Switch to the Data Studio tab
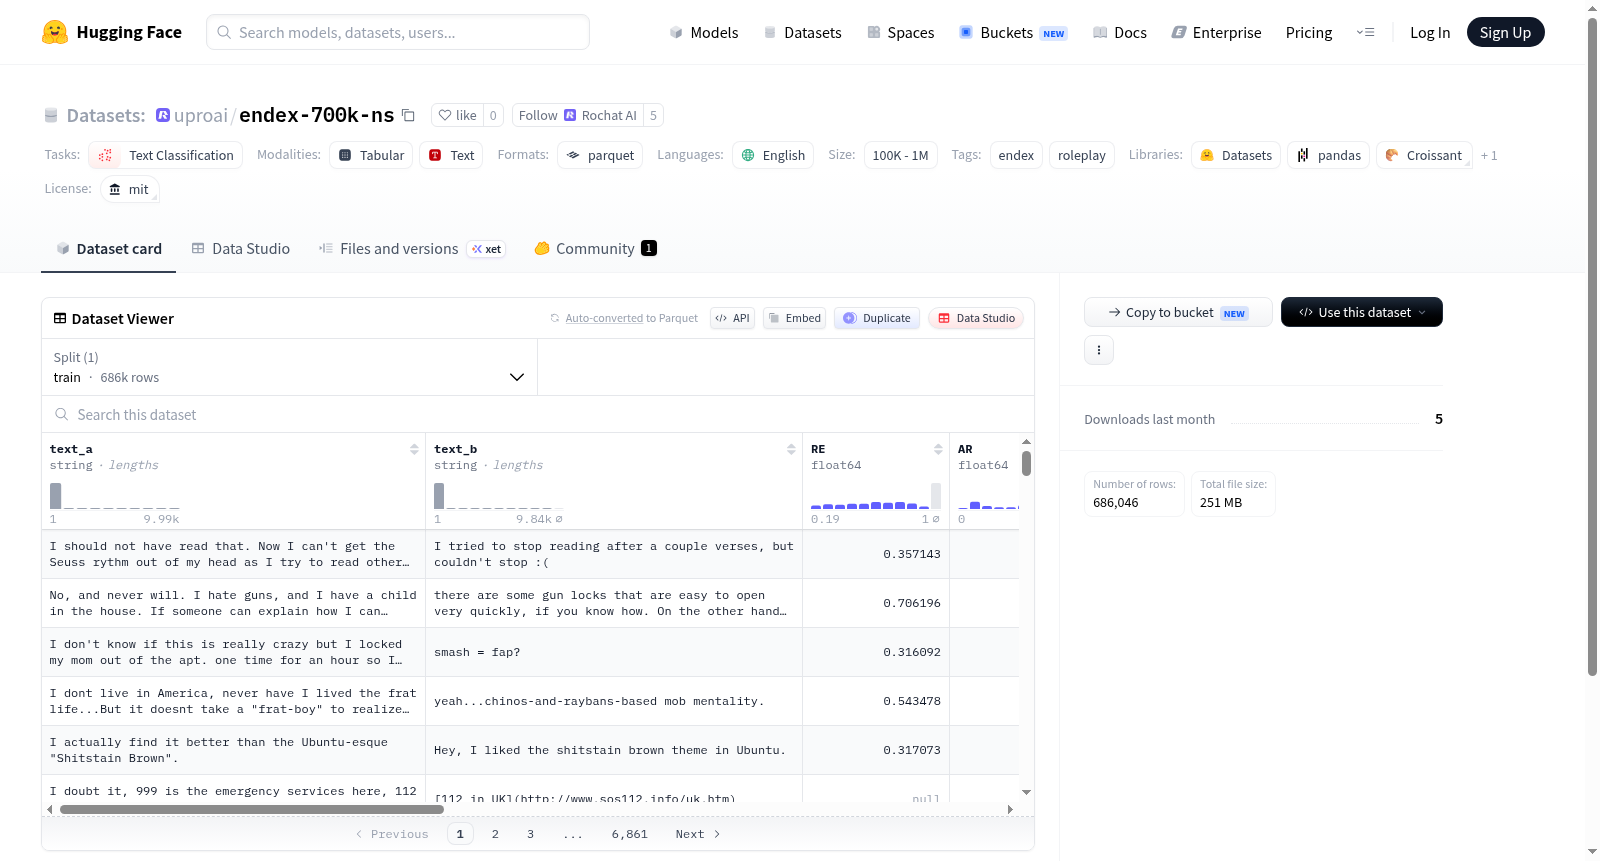The image size is (1600, 861). [x=241, y=248]
